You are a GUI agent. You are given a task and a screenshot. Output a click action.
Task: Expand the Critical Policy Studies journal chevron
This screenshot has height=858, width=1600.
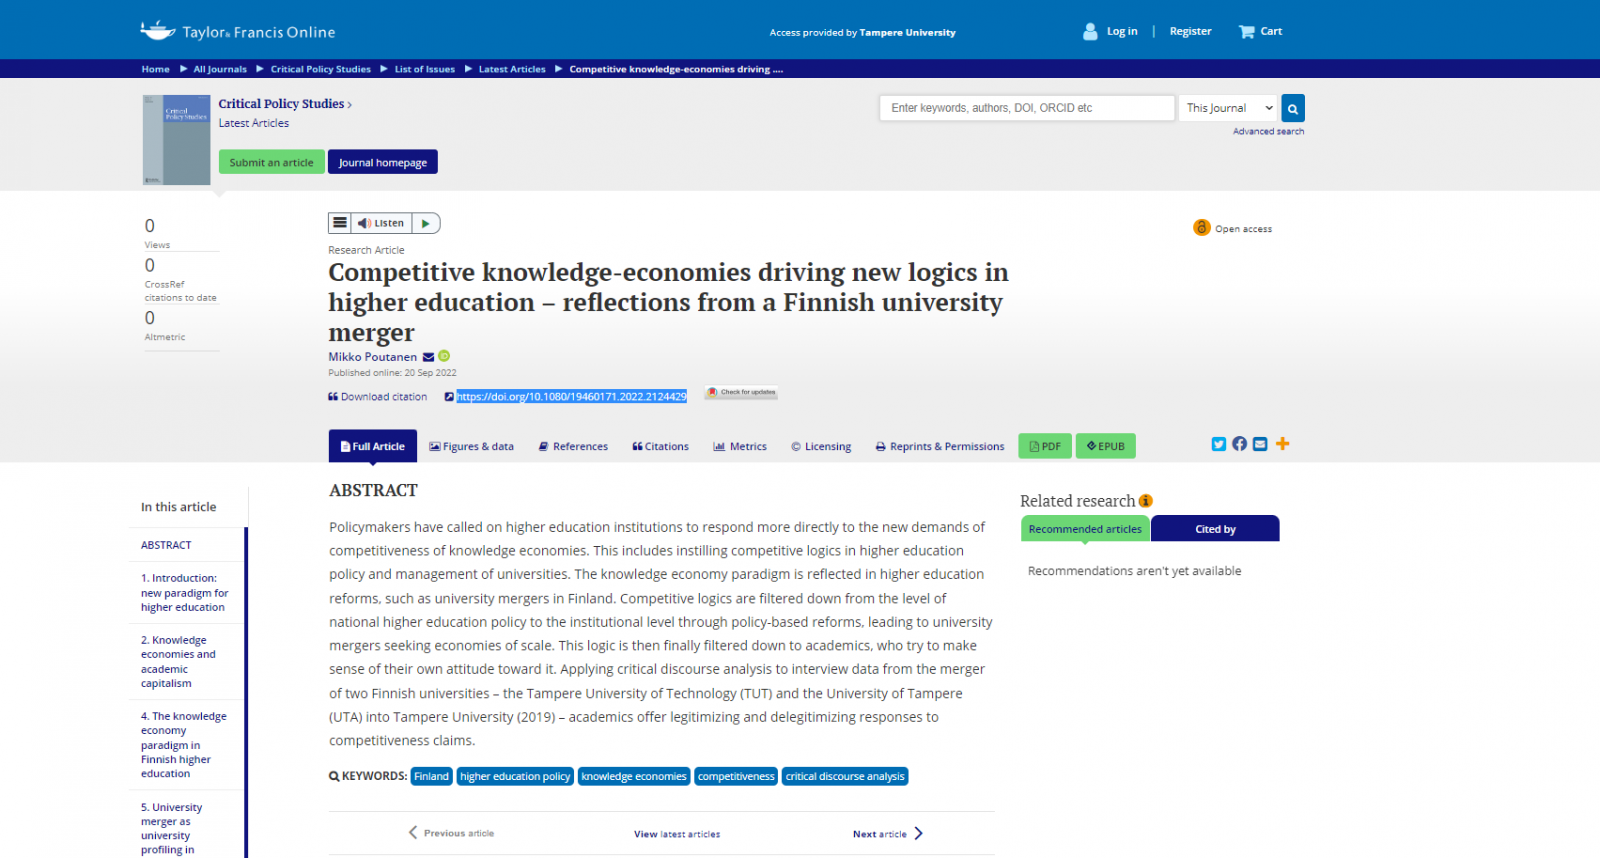tap(349, 104)
